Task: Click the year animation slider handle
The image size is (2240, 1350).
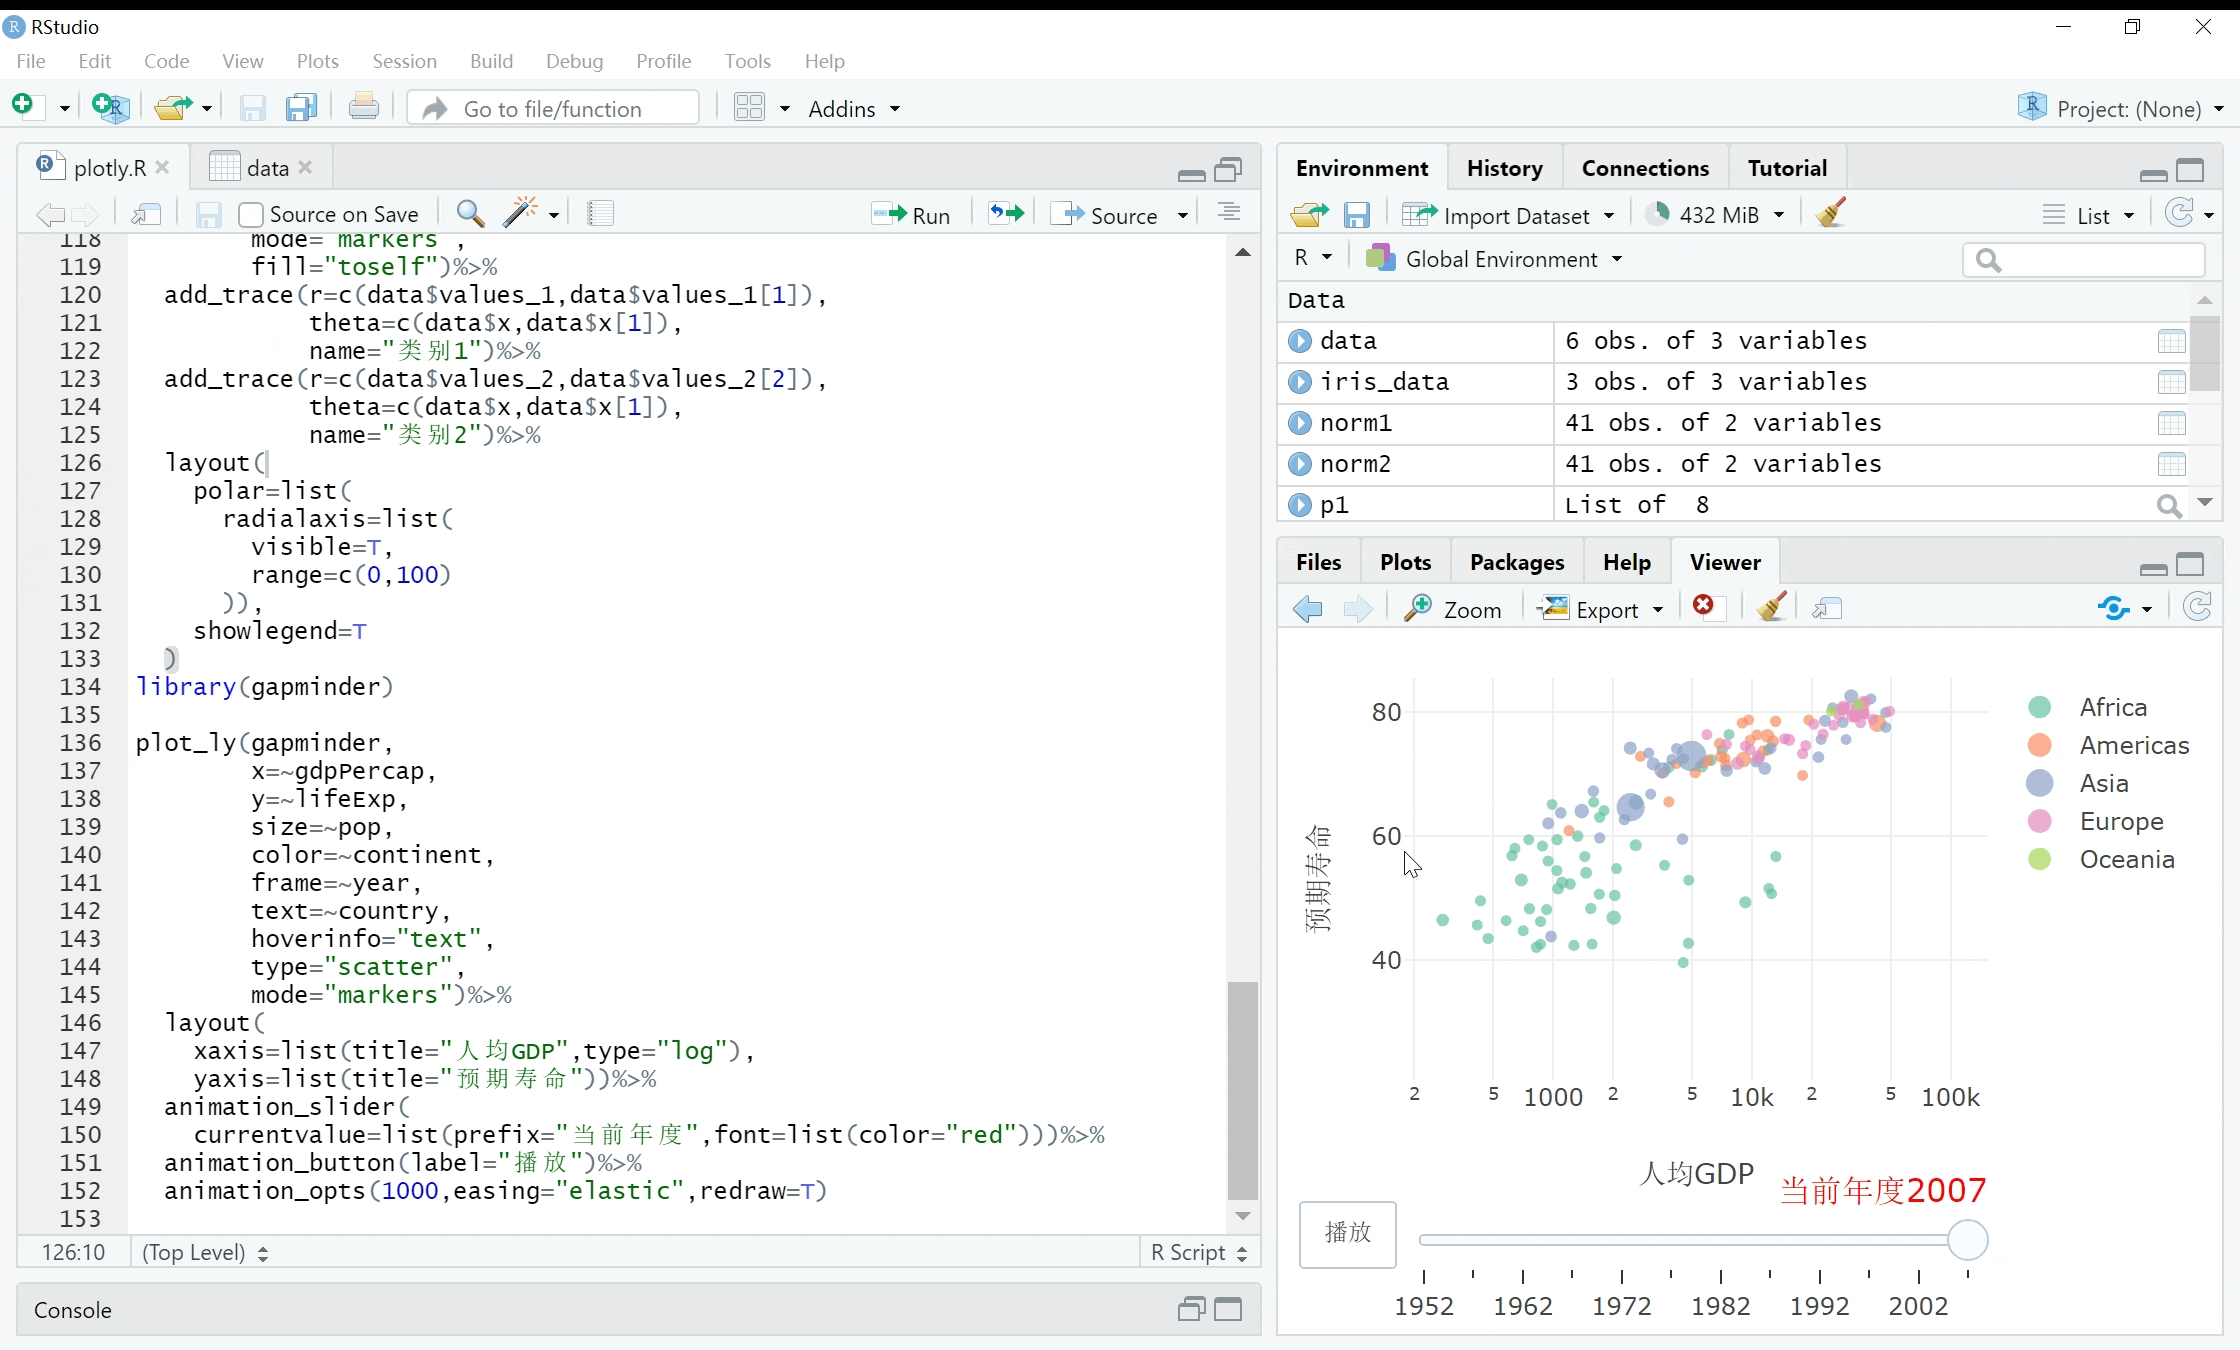Action: coord(1967,1240)
